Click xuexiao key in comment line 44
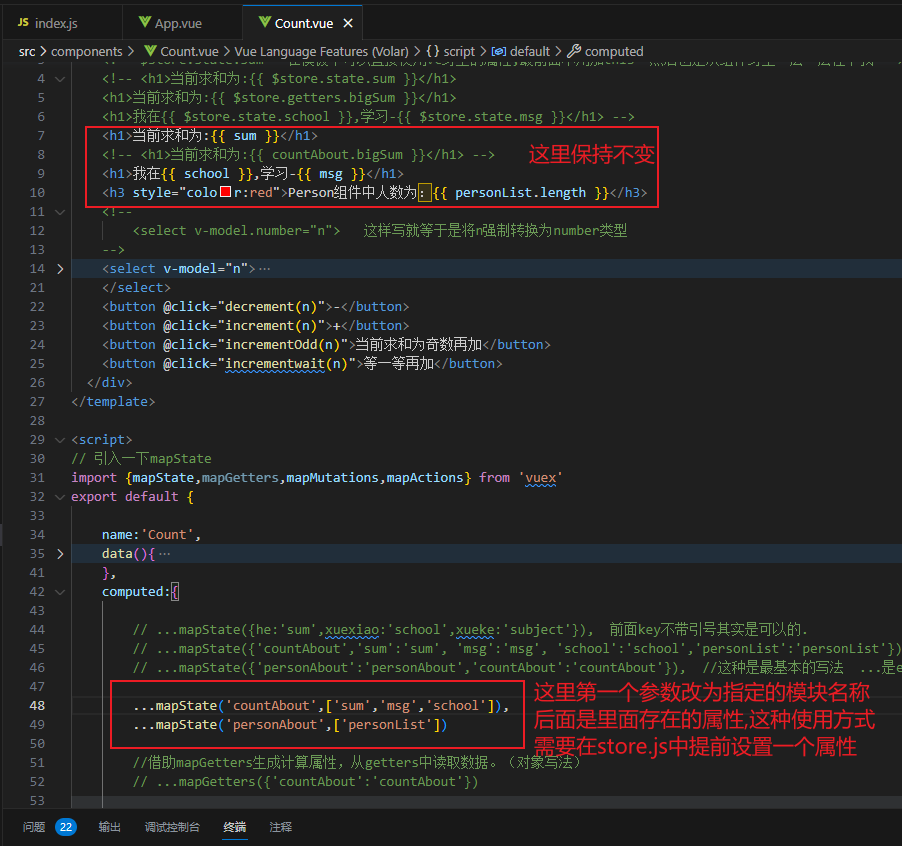 351,629
